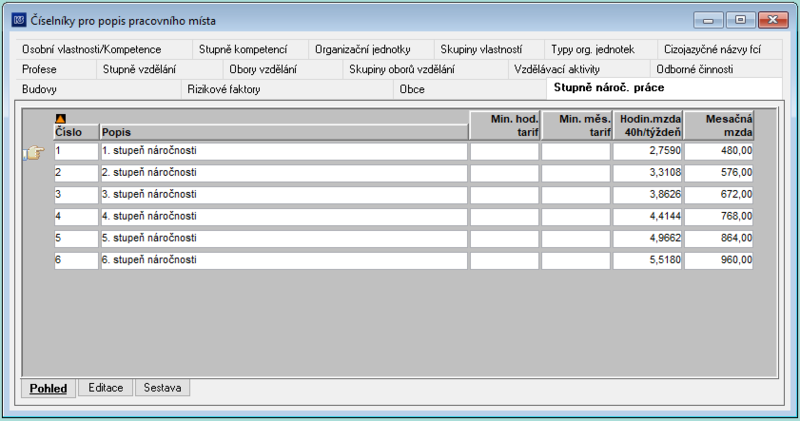800x421 pixels.
Task: Click hourly wage value 5,5180
Action: click(647, 260)
